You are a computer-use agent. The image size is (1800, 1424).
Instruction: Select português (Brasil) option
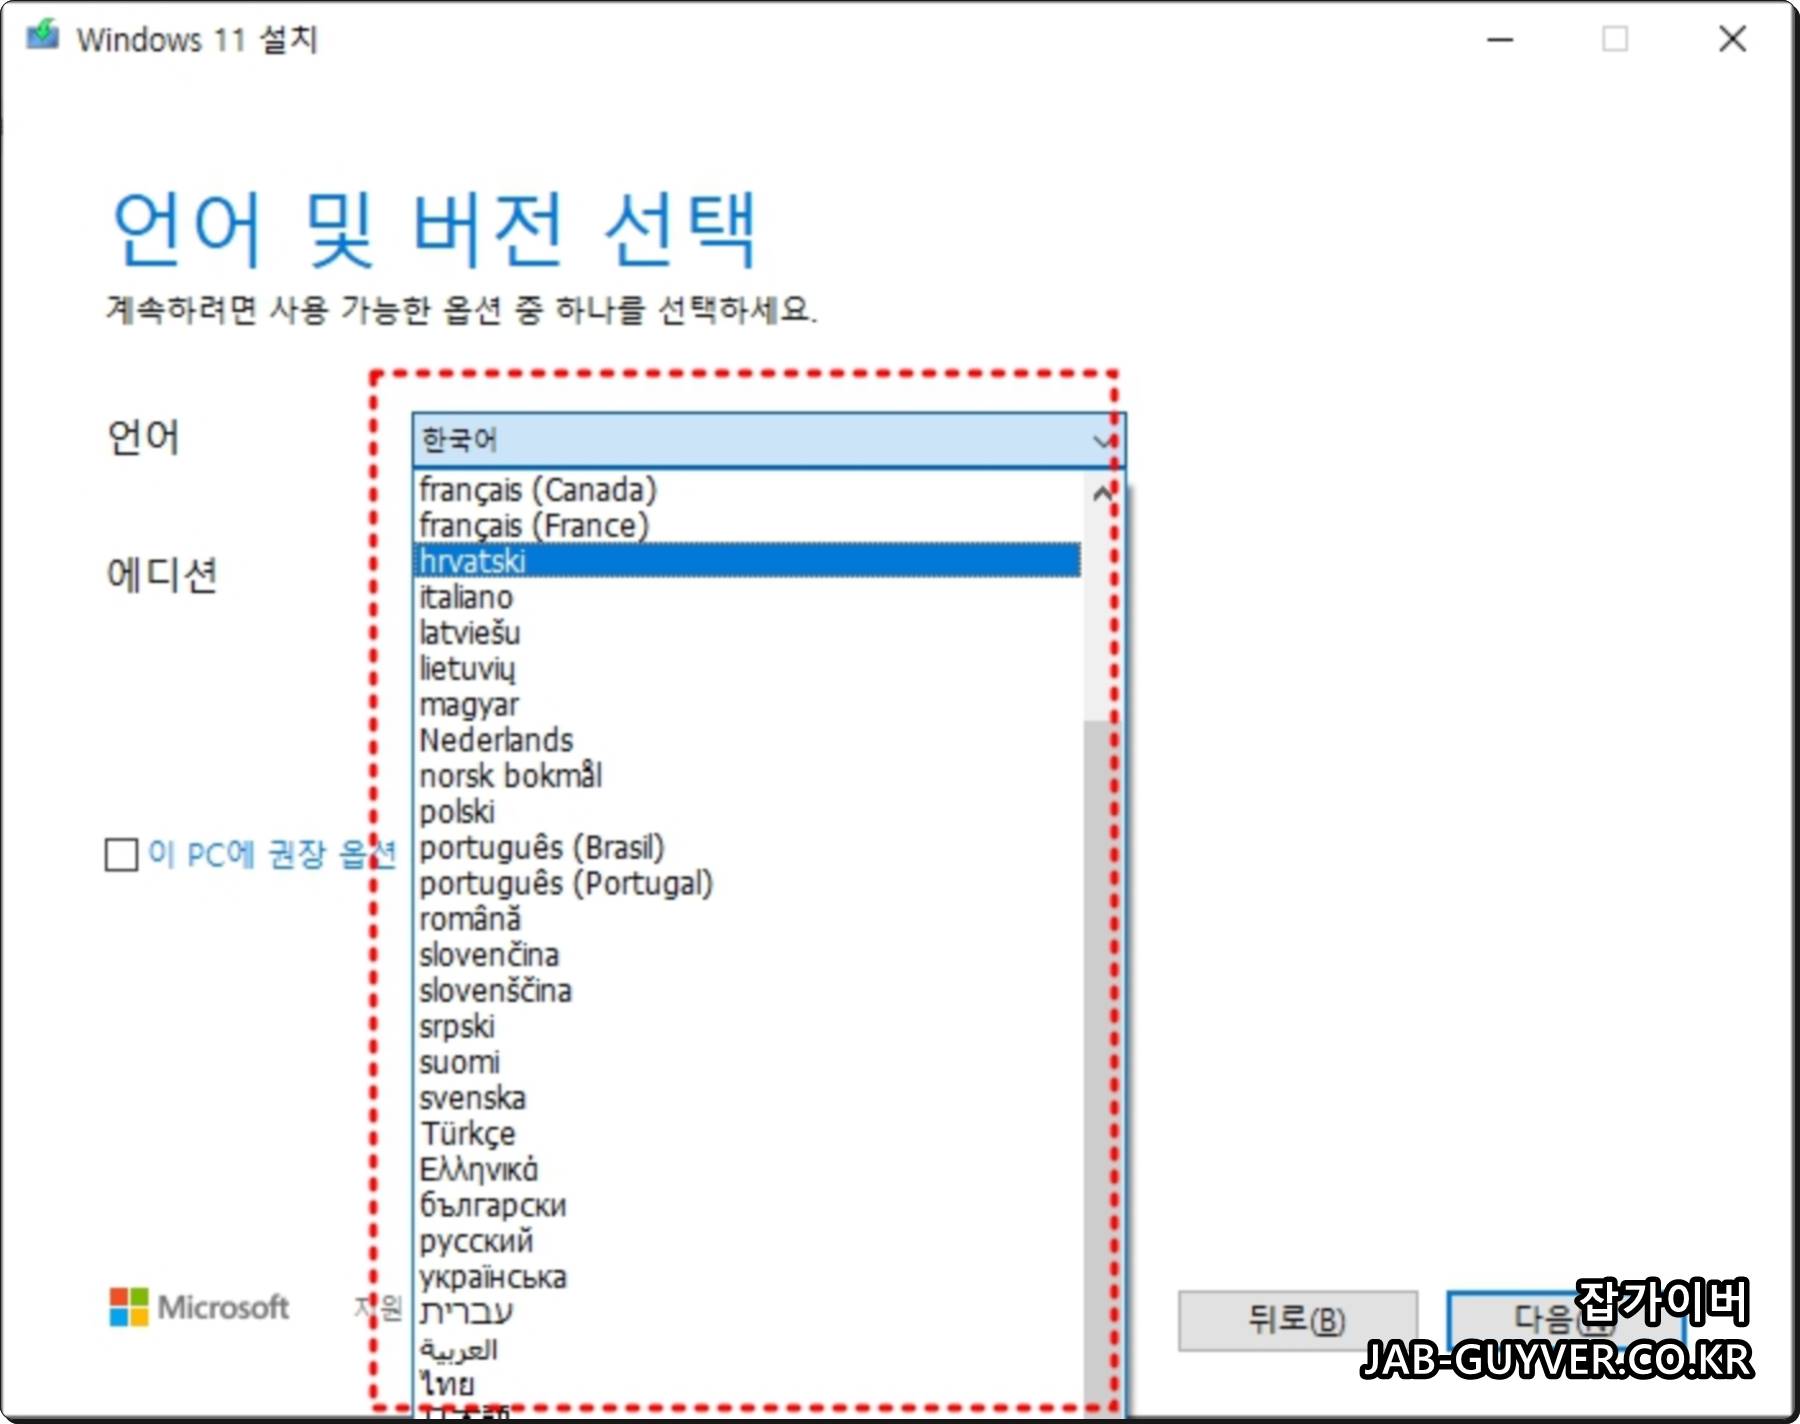click(747, 848)
